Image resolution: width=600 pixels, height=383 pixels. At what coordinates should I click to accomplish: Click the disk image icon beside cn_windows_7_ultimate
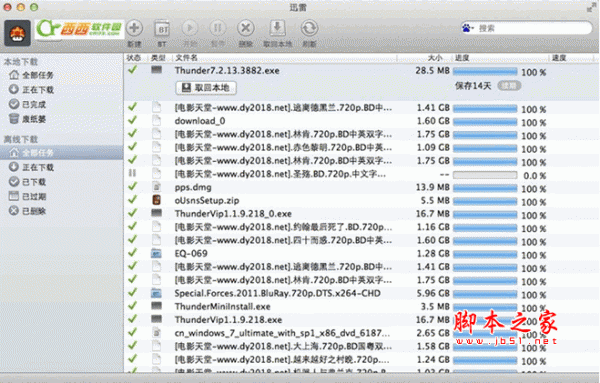(157, 332)
